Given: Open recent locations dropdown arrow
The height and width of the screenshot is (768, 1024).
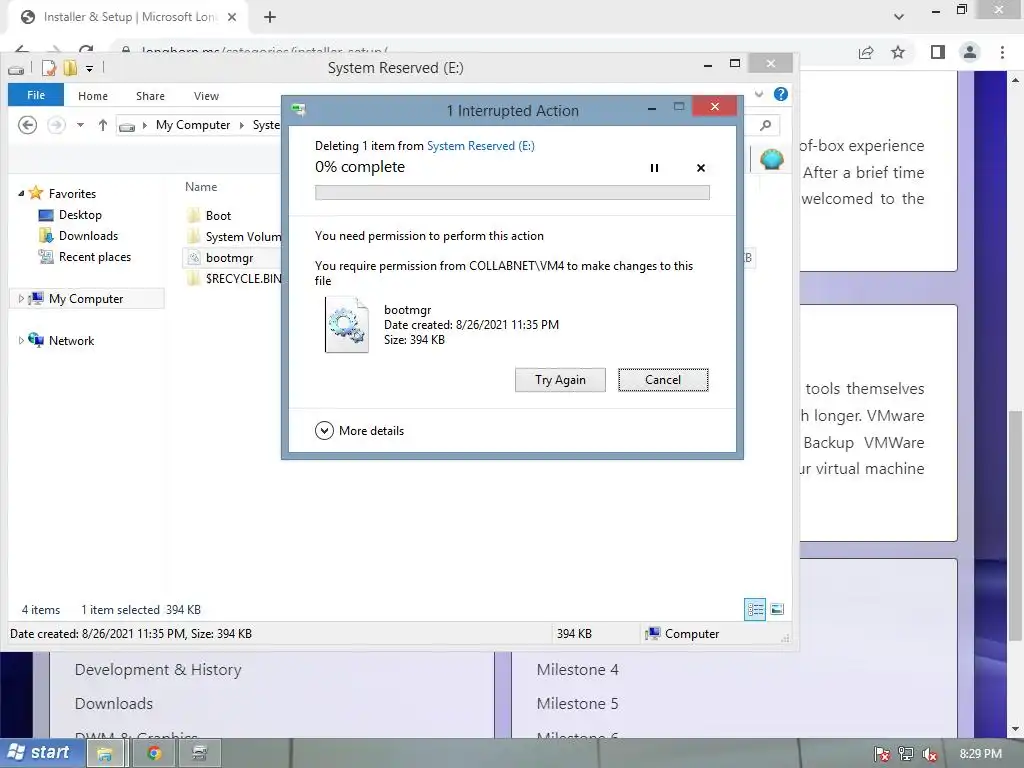Looking at the screenshot, I should (x=80, y=125).
